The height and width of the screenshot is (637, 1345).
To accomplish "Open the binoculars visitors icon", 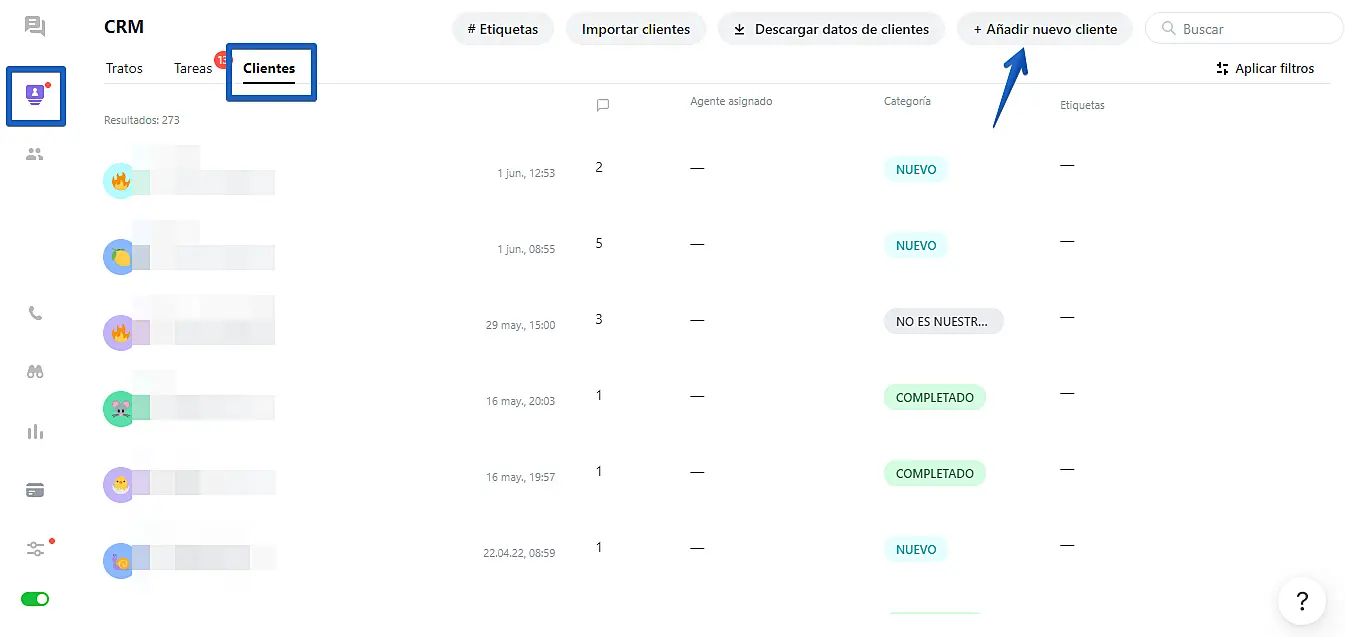I will coord(35,372).
